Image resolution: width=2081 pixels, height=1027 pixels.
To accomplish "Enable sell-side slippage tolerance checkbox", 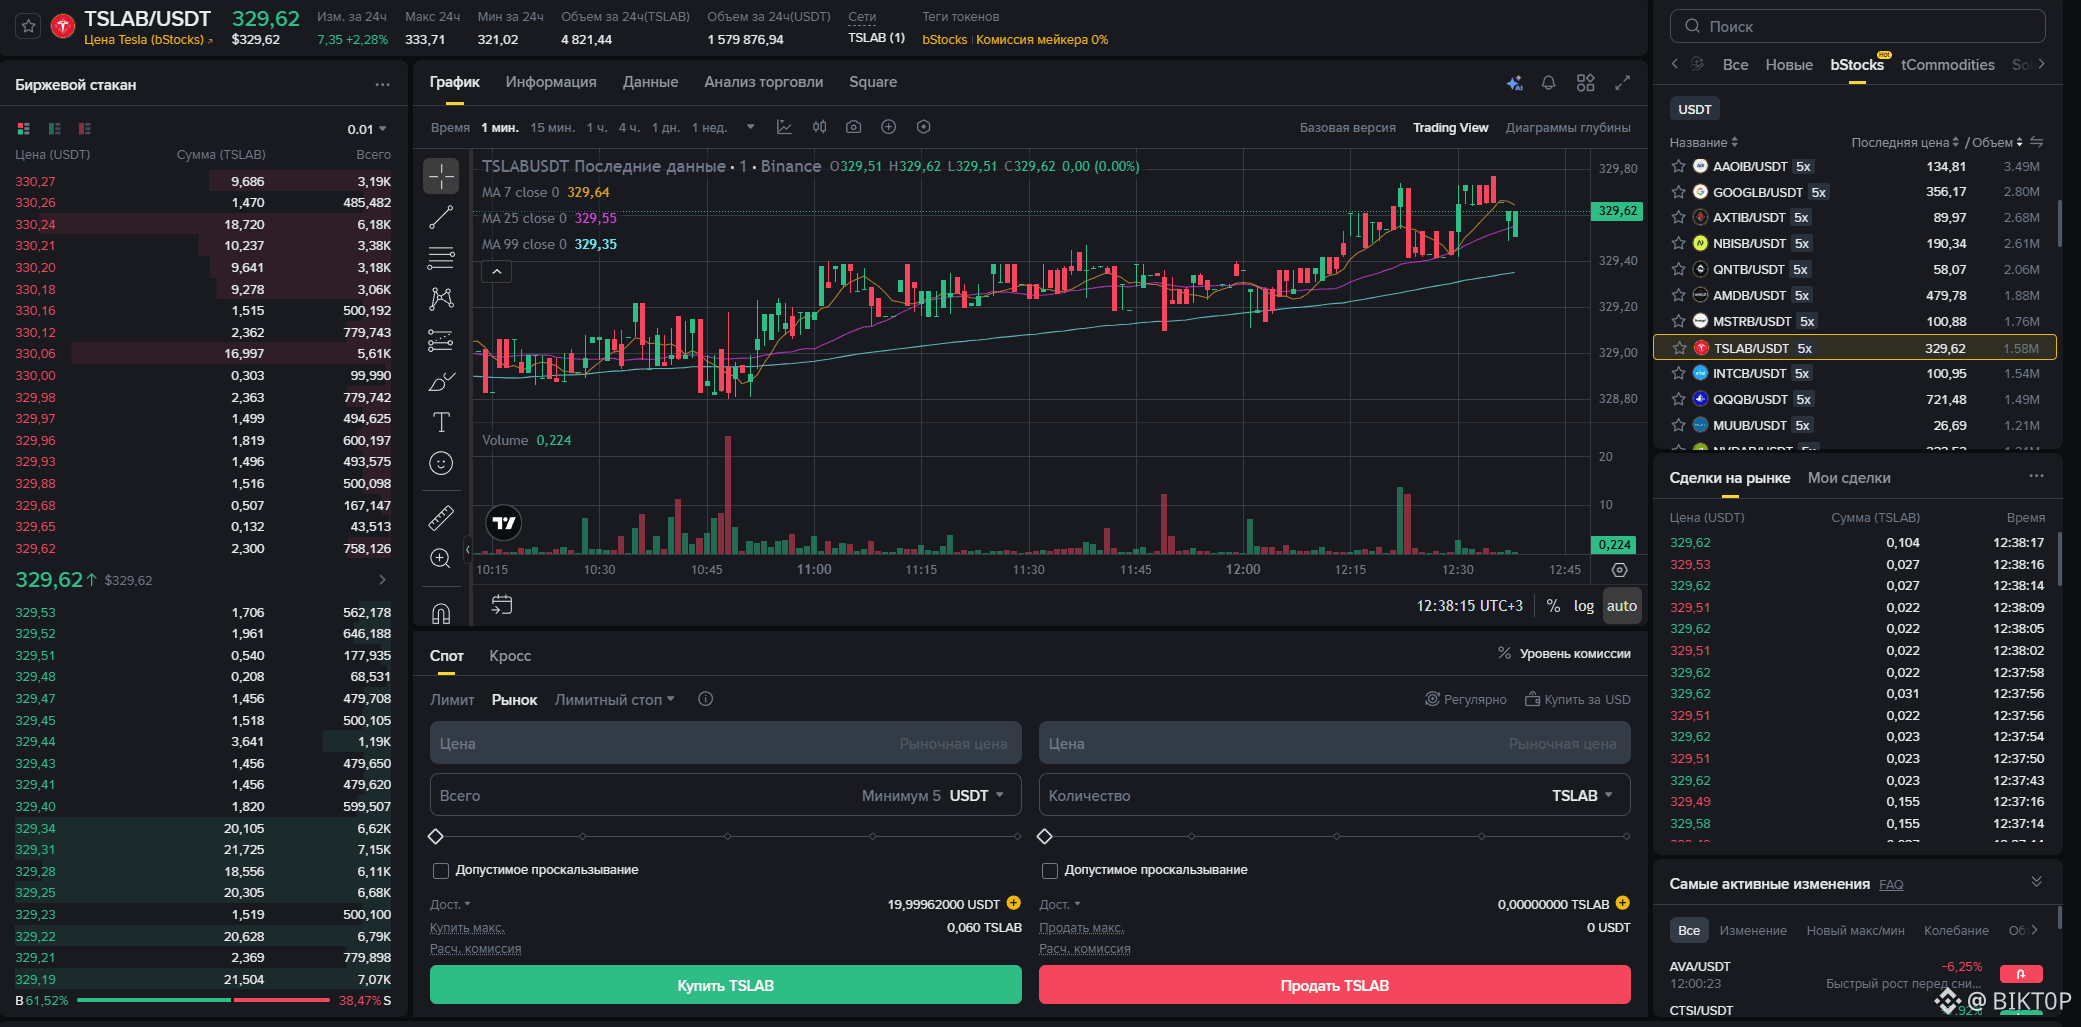I will pyautogui.click(x=1050, y=870).
